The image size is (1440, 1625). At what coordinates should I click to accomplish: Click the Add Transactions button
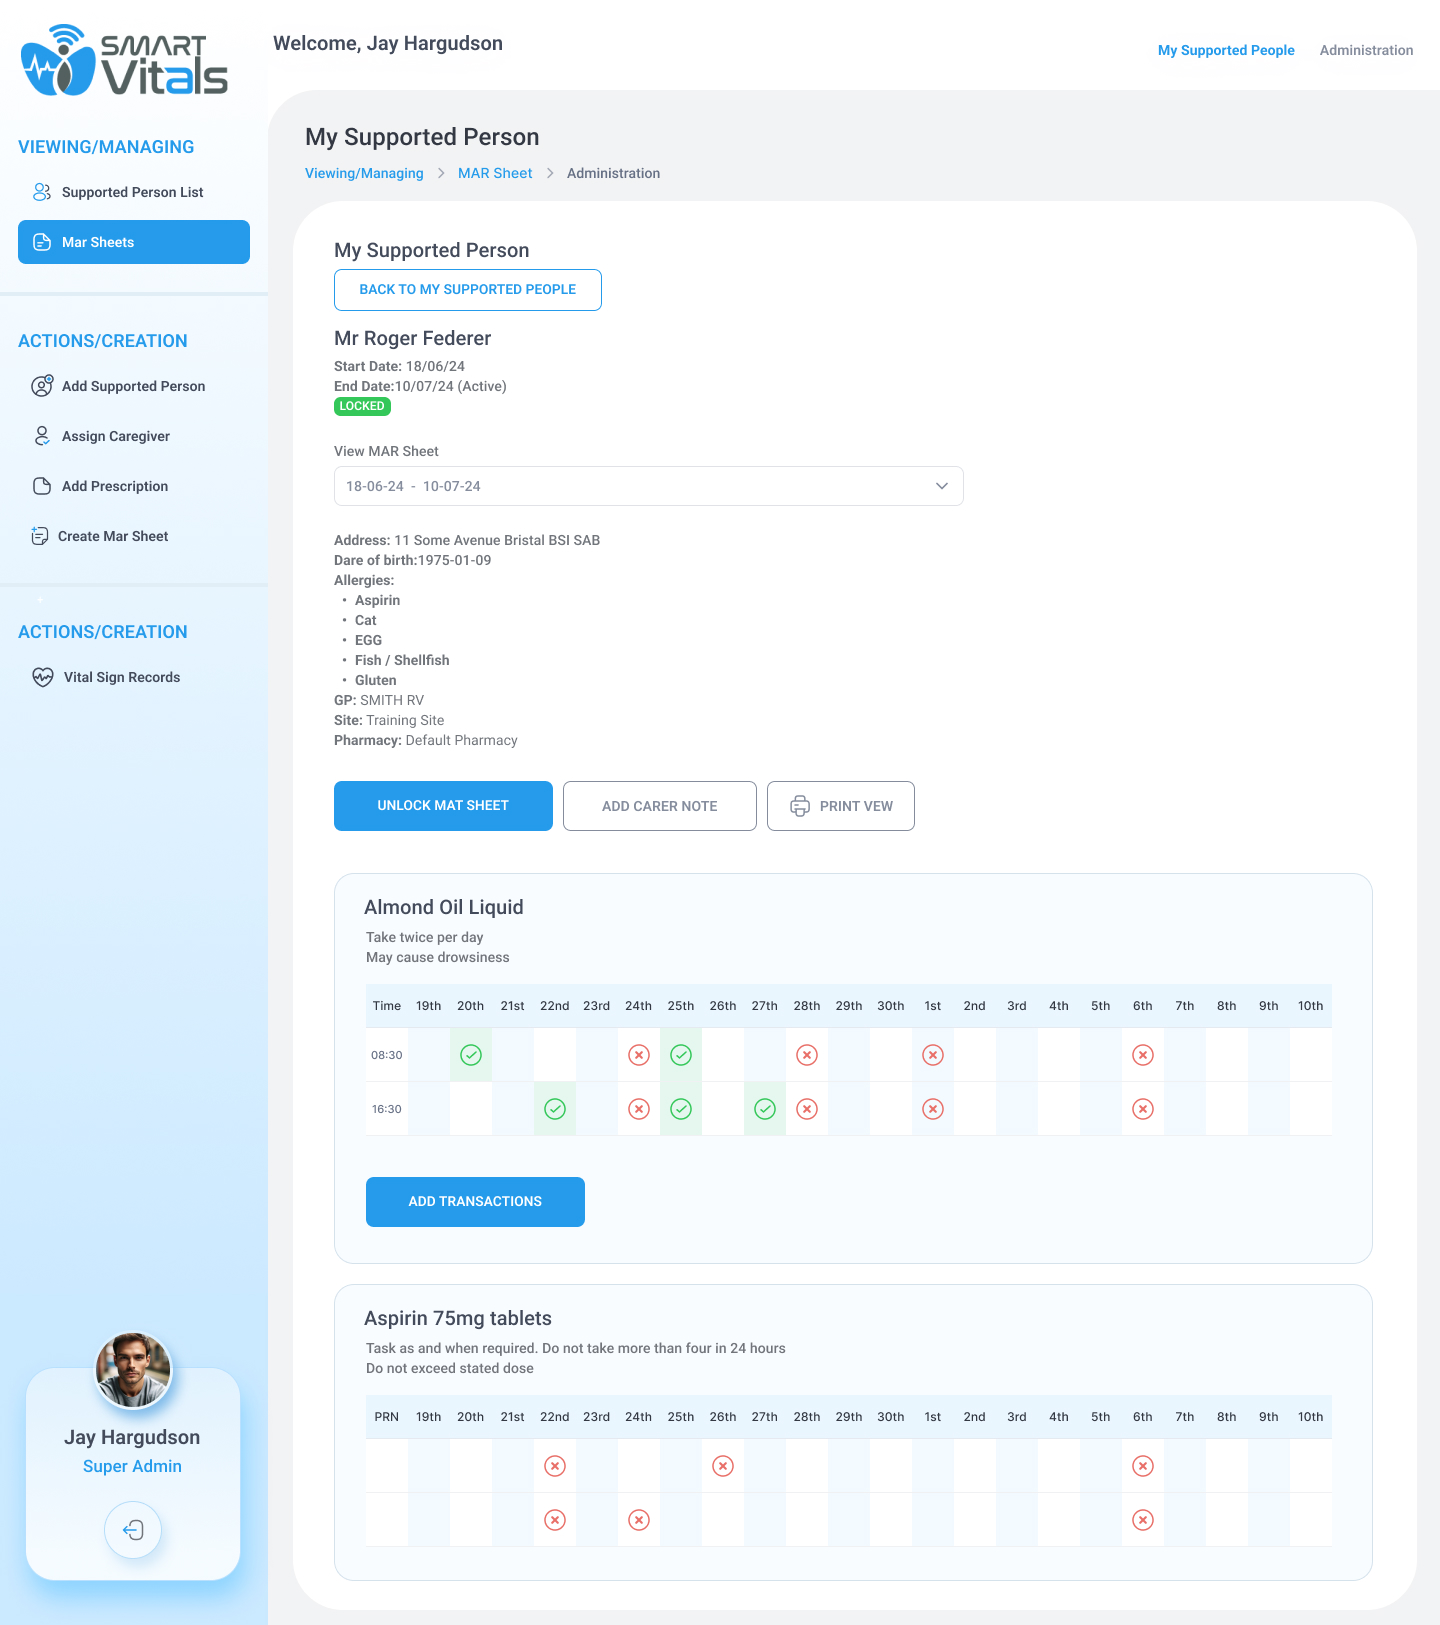click(475, 1202)
